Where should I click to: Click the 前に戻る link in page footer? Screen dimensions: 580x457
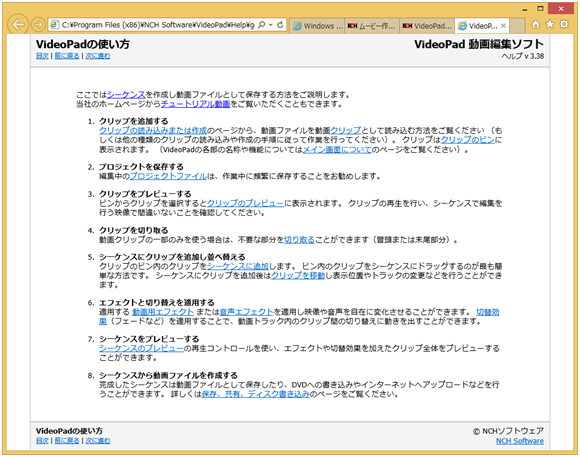(67, 441)
